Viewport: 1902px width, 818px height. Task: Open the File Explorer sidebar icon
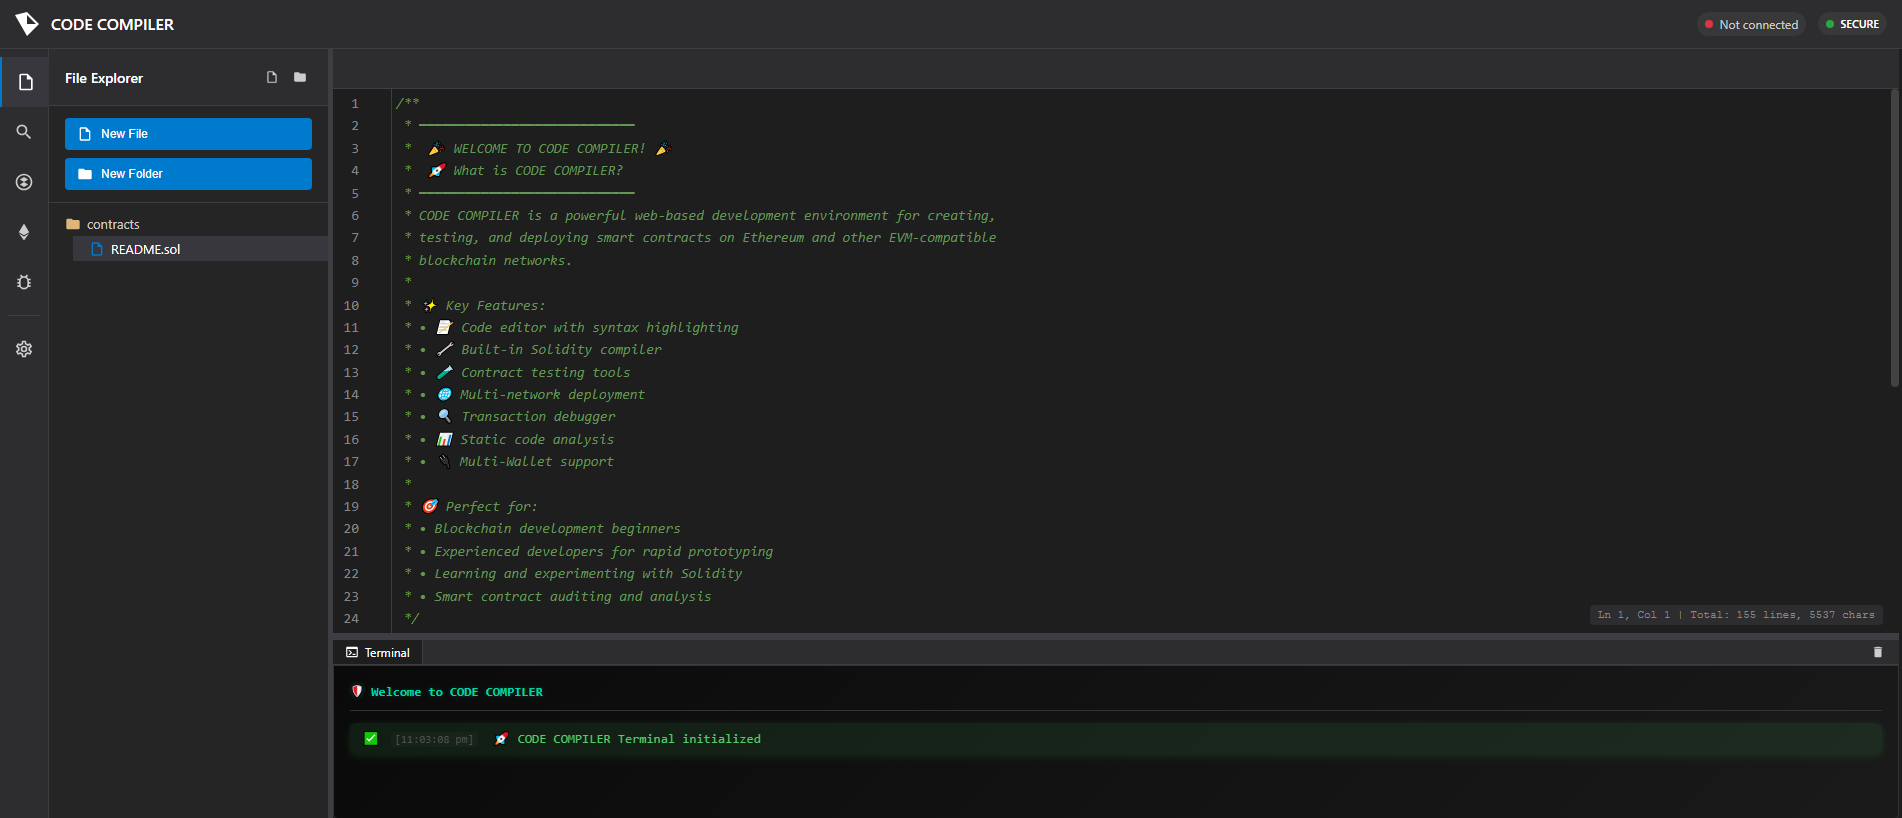pyautogui.click(x=25, y=82)
